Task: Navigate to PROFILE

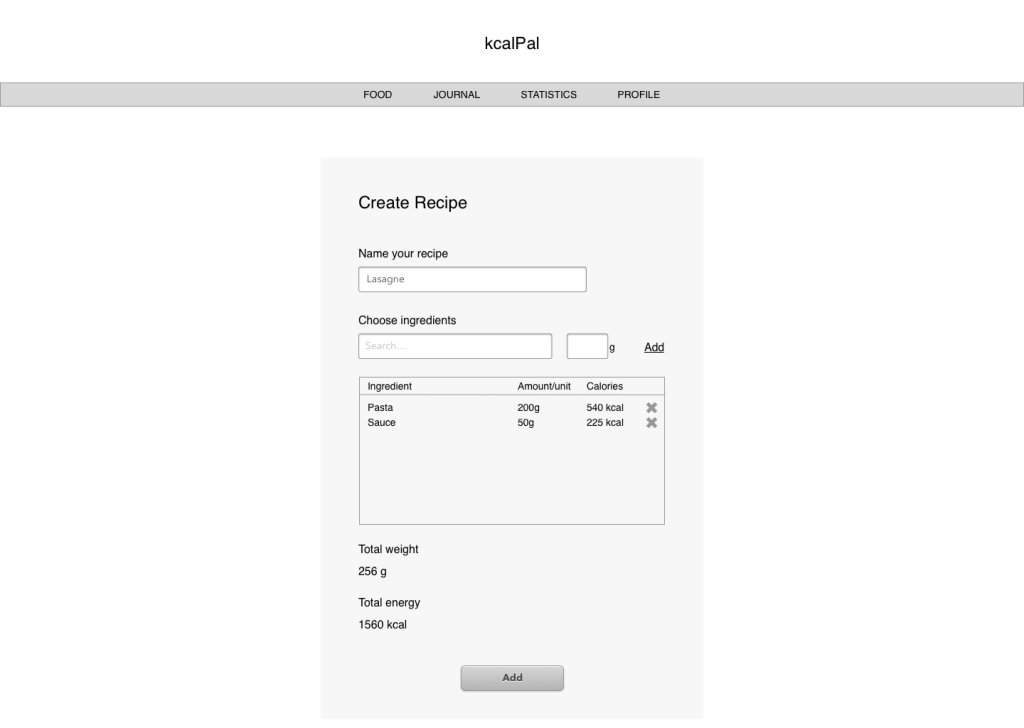Action: pyautogui.click(x=638, y=95)
